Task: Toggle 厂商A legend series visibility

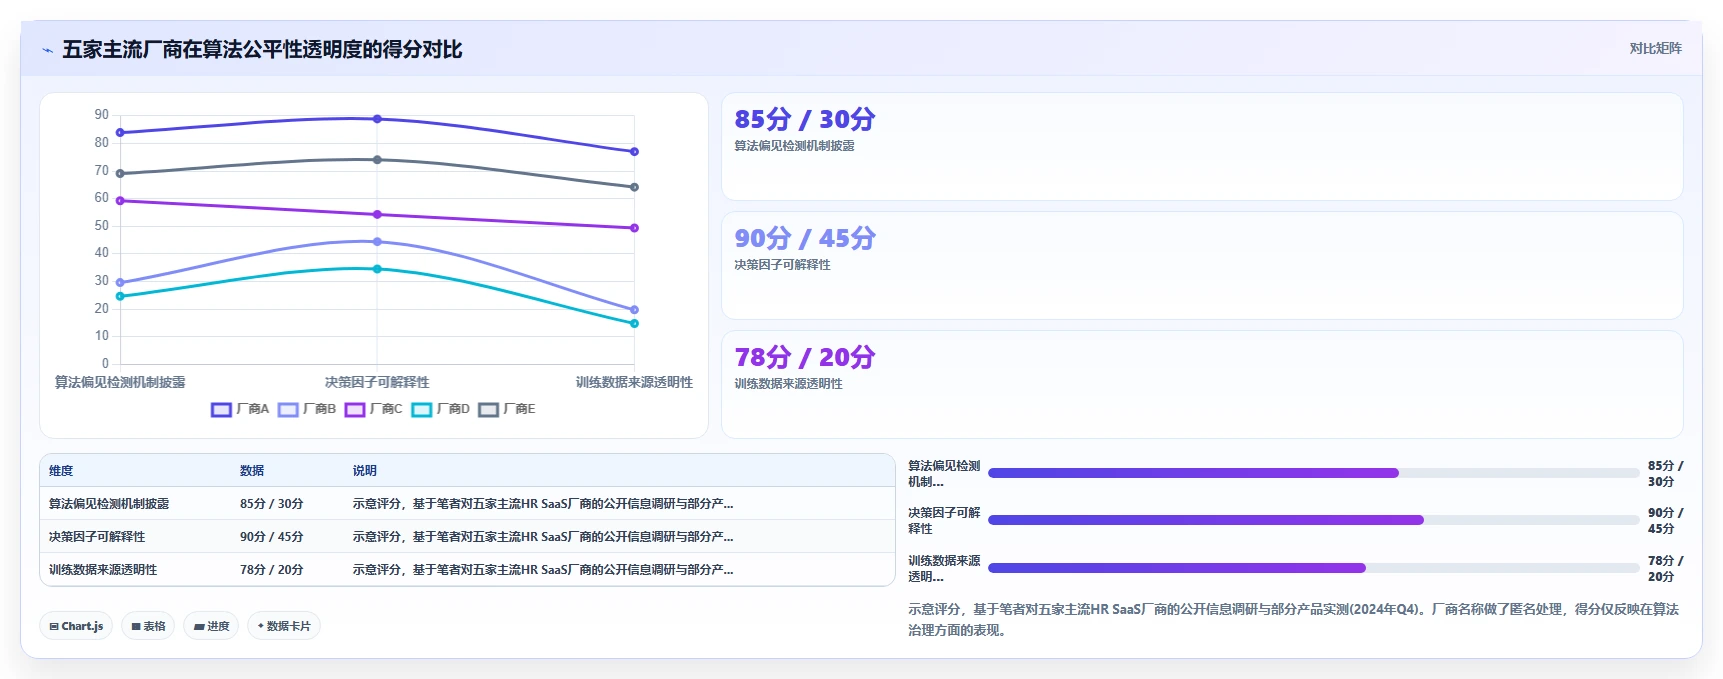Action: (240, 409)
